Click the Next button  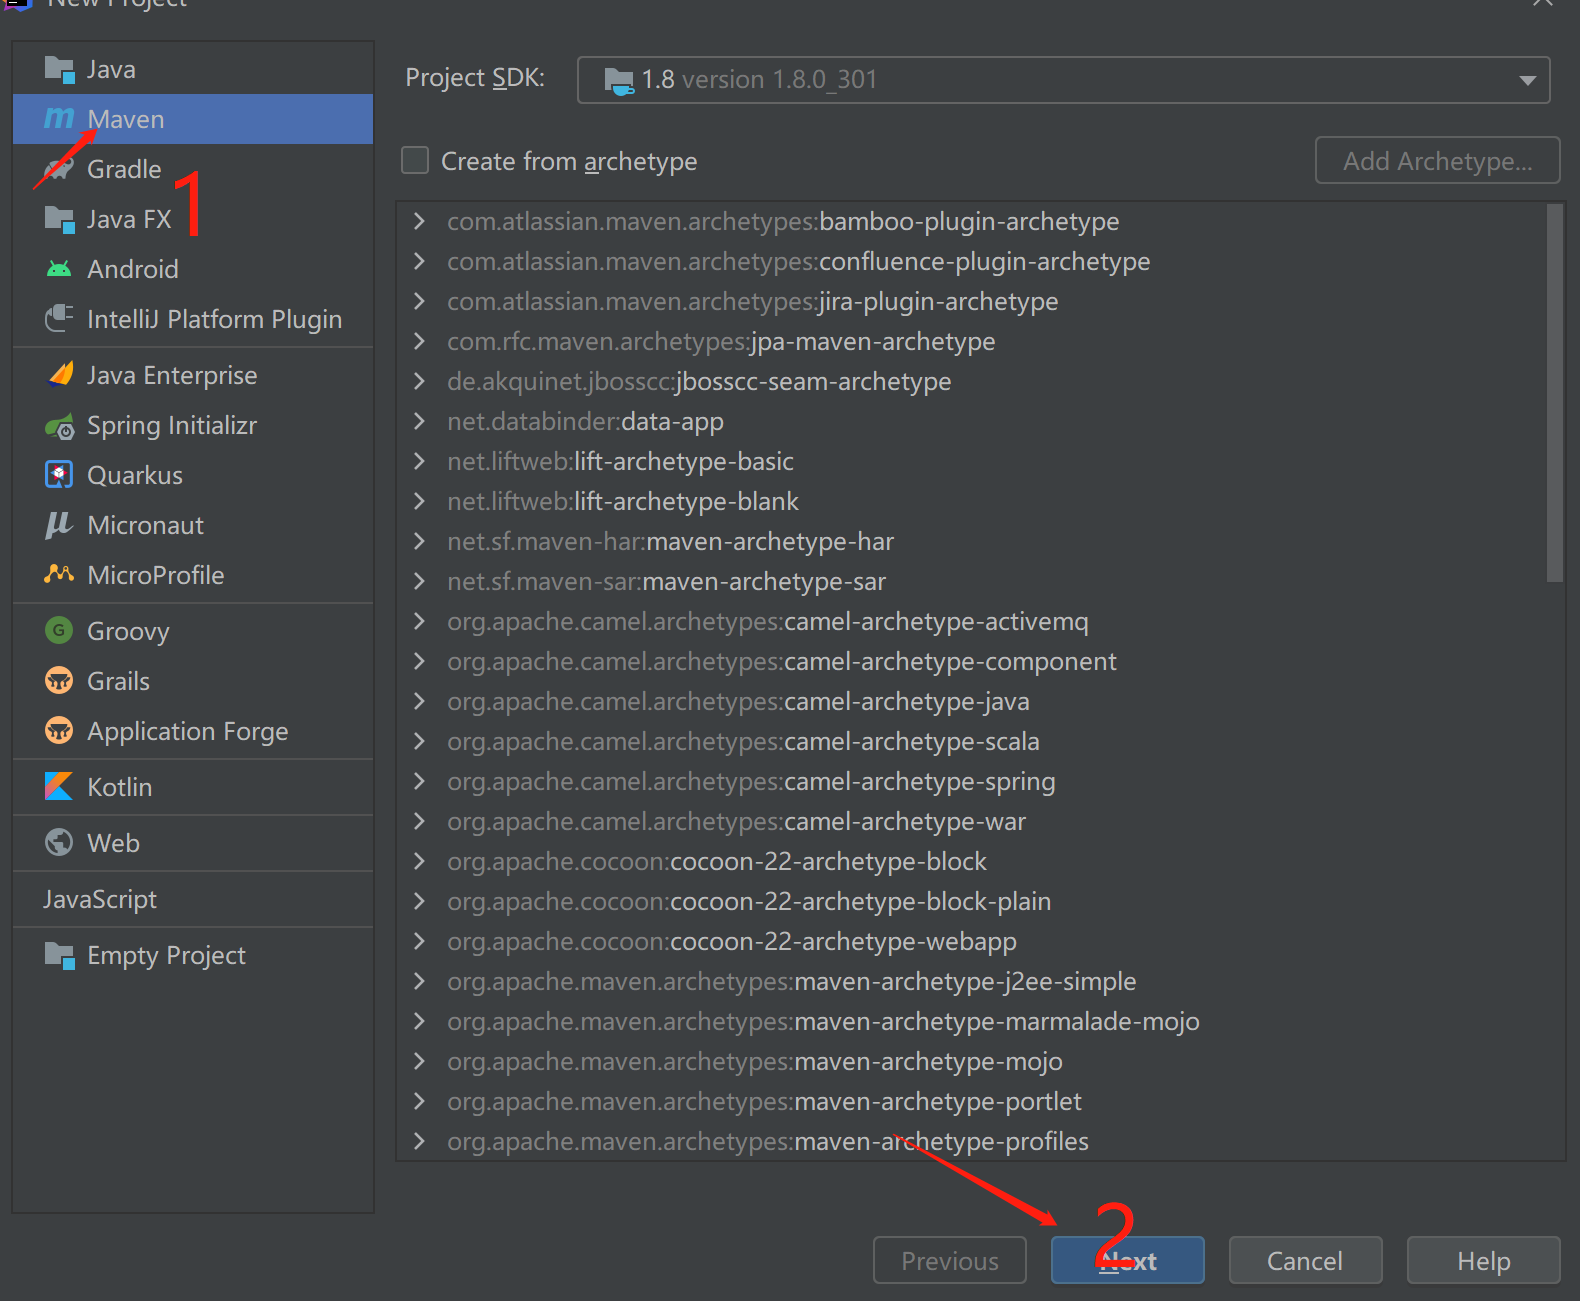click(x=1127, y=1260)
